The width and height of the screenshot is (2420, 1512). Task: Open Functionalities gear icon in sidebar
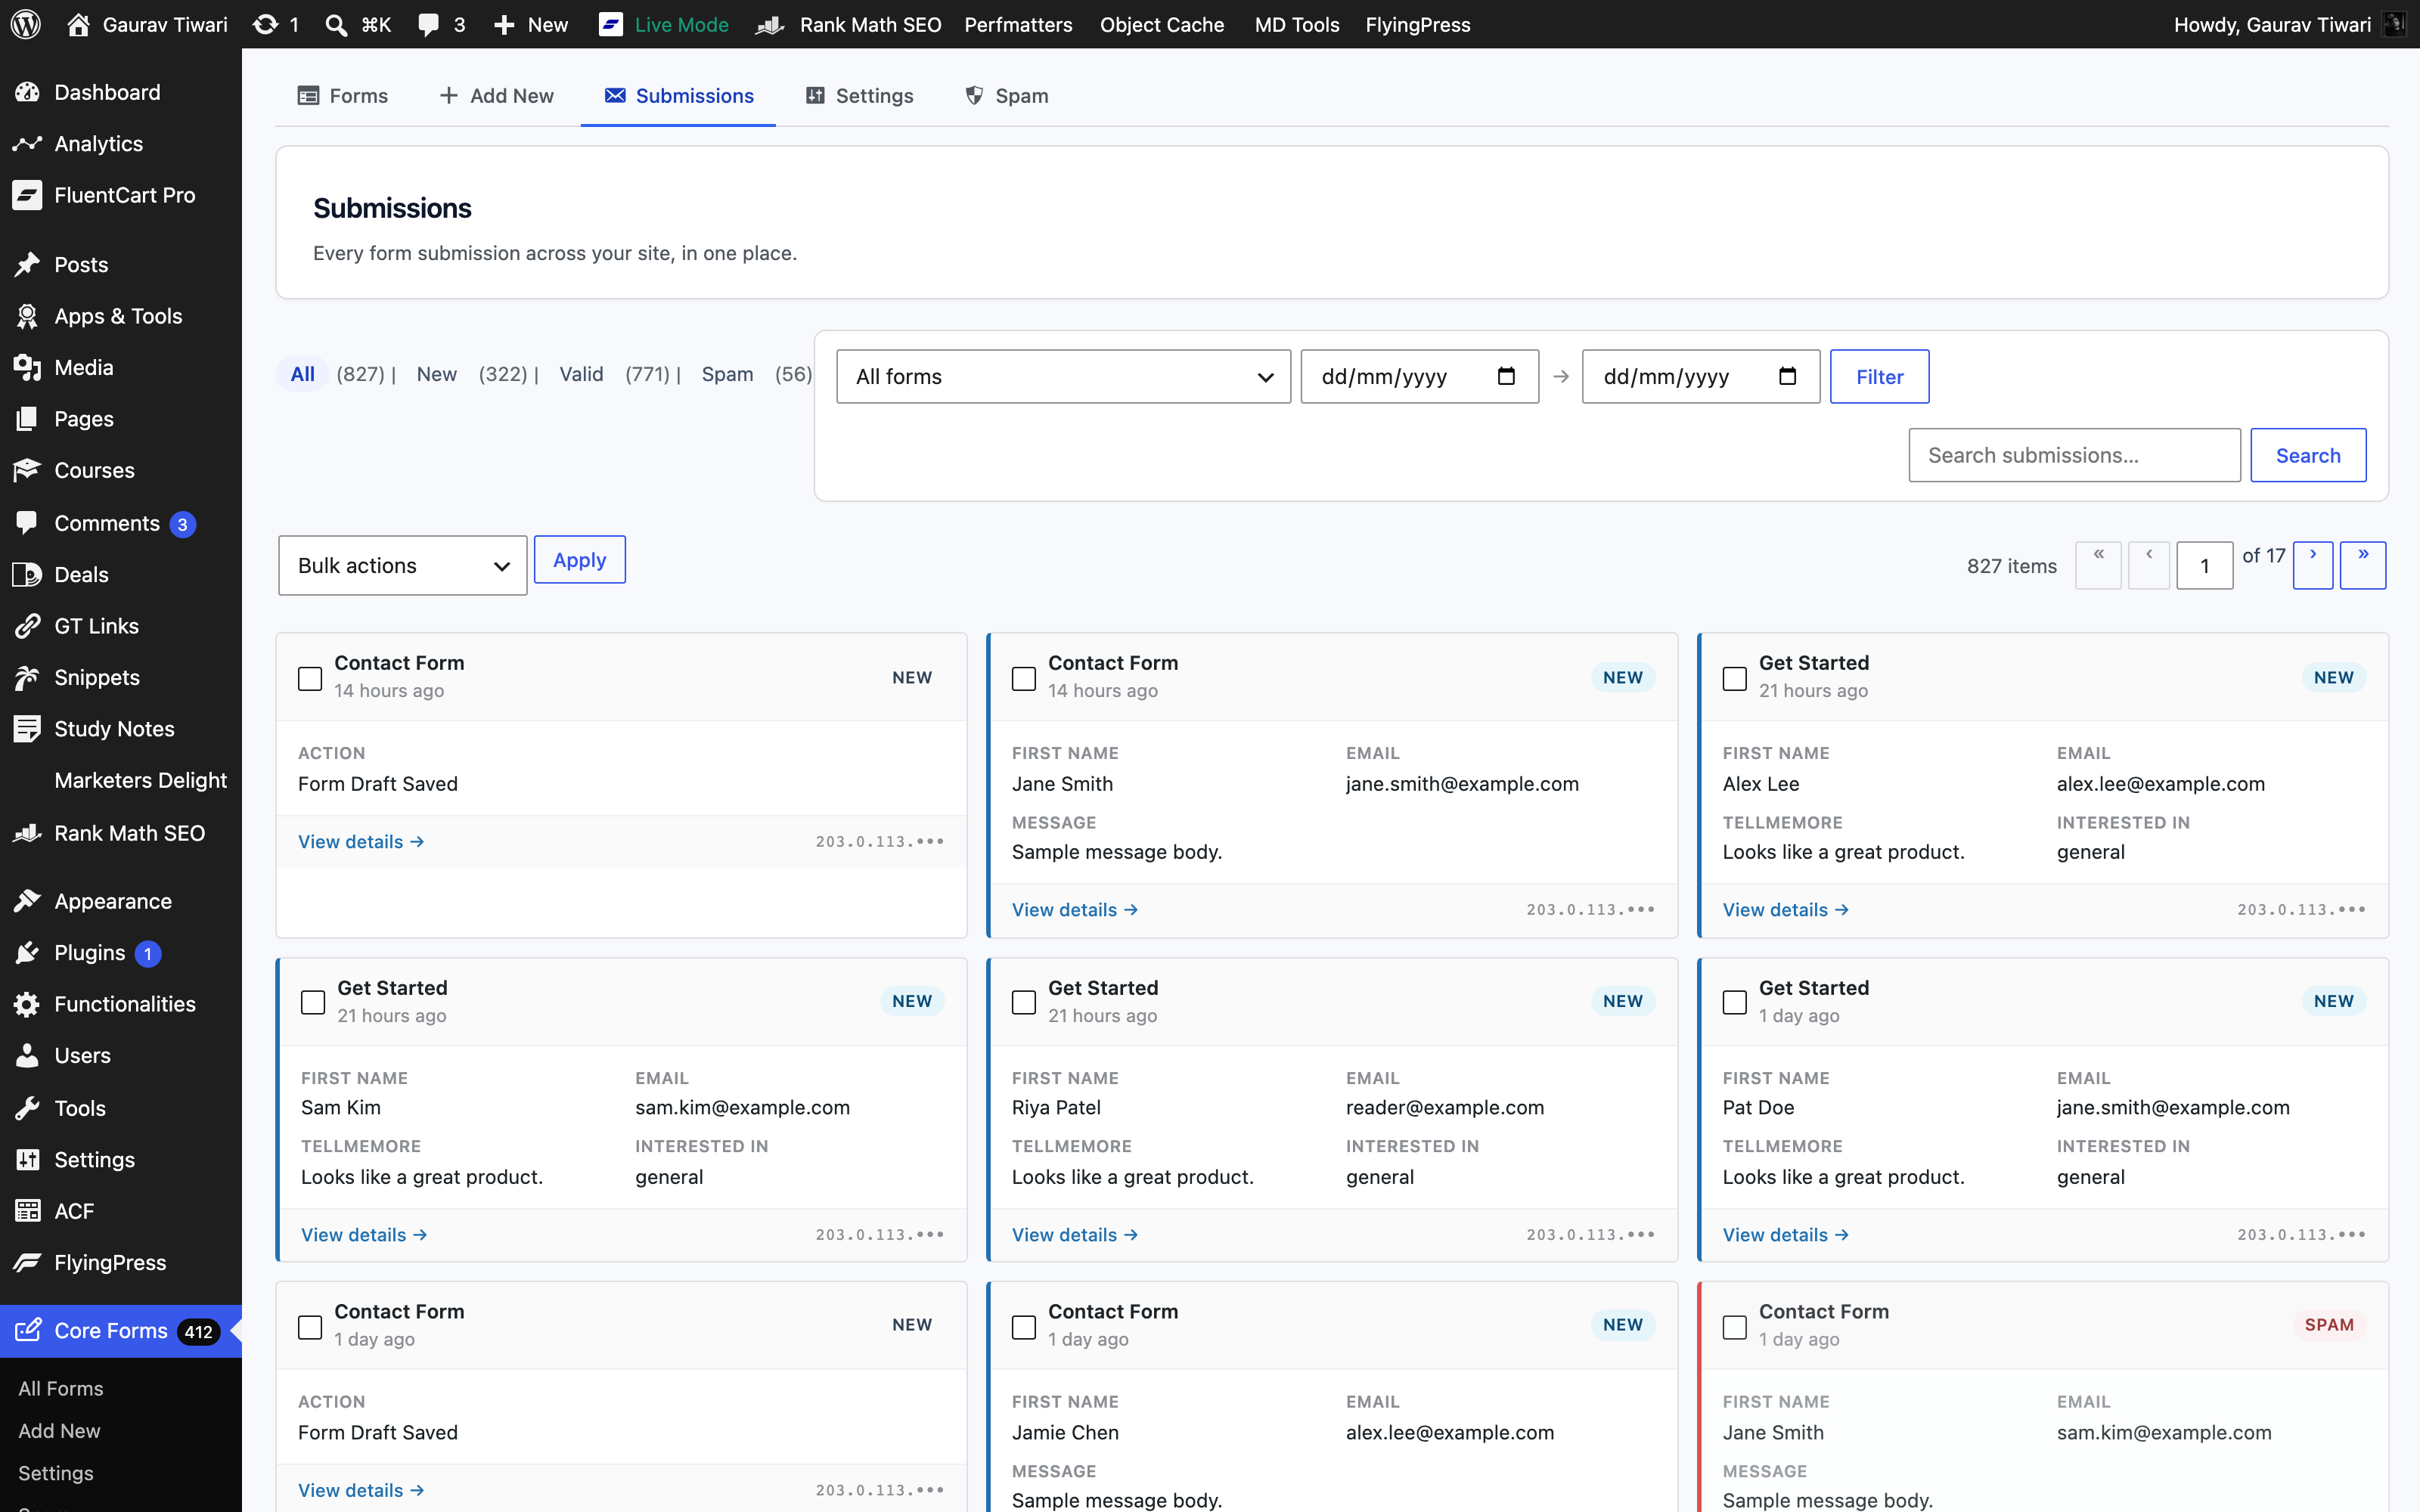point(27,1004)
